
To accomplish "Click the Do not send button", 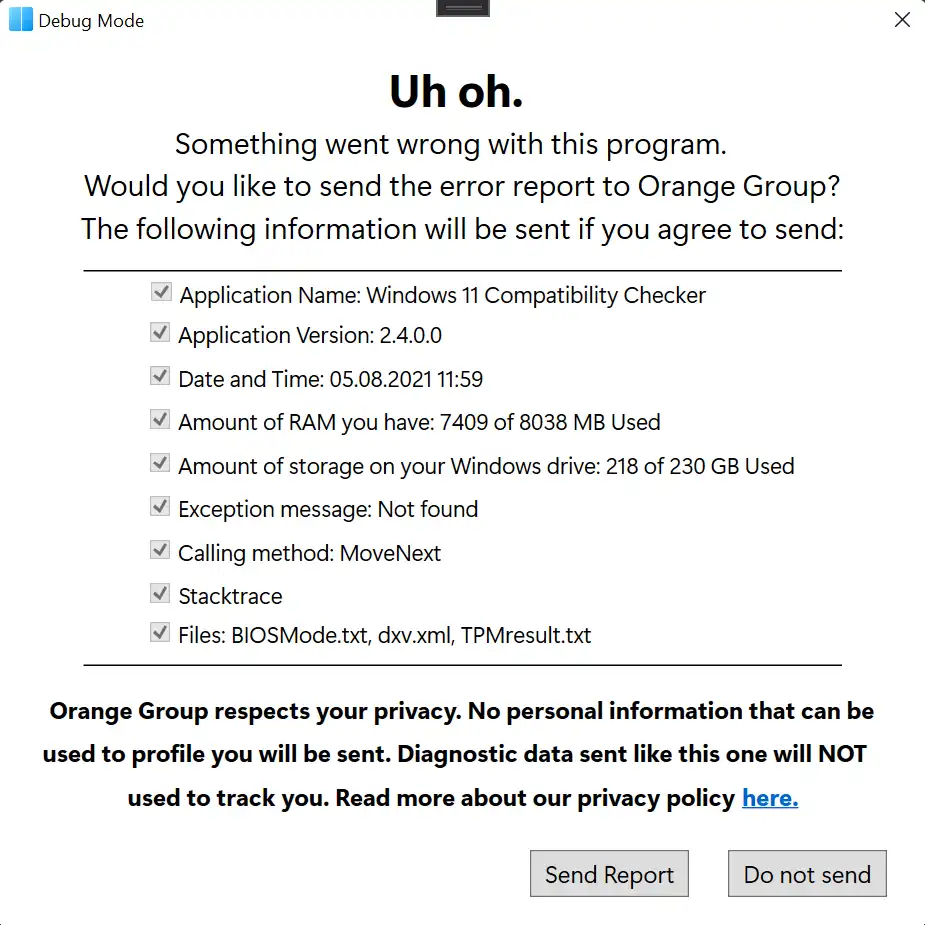I will (x=807, y=874).
